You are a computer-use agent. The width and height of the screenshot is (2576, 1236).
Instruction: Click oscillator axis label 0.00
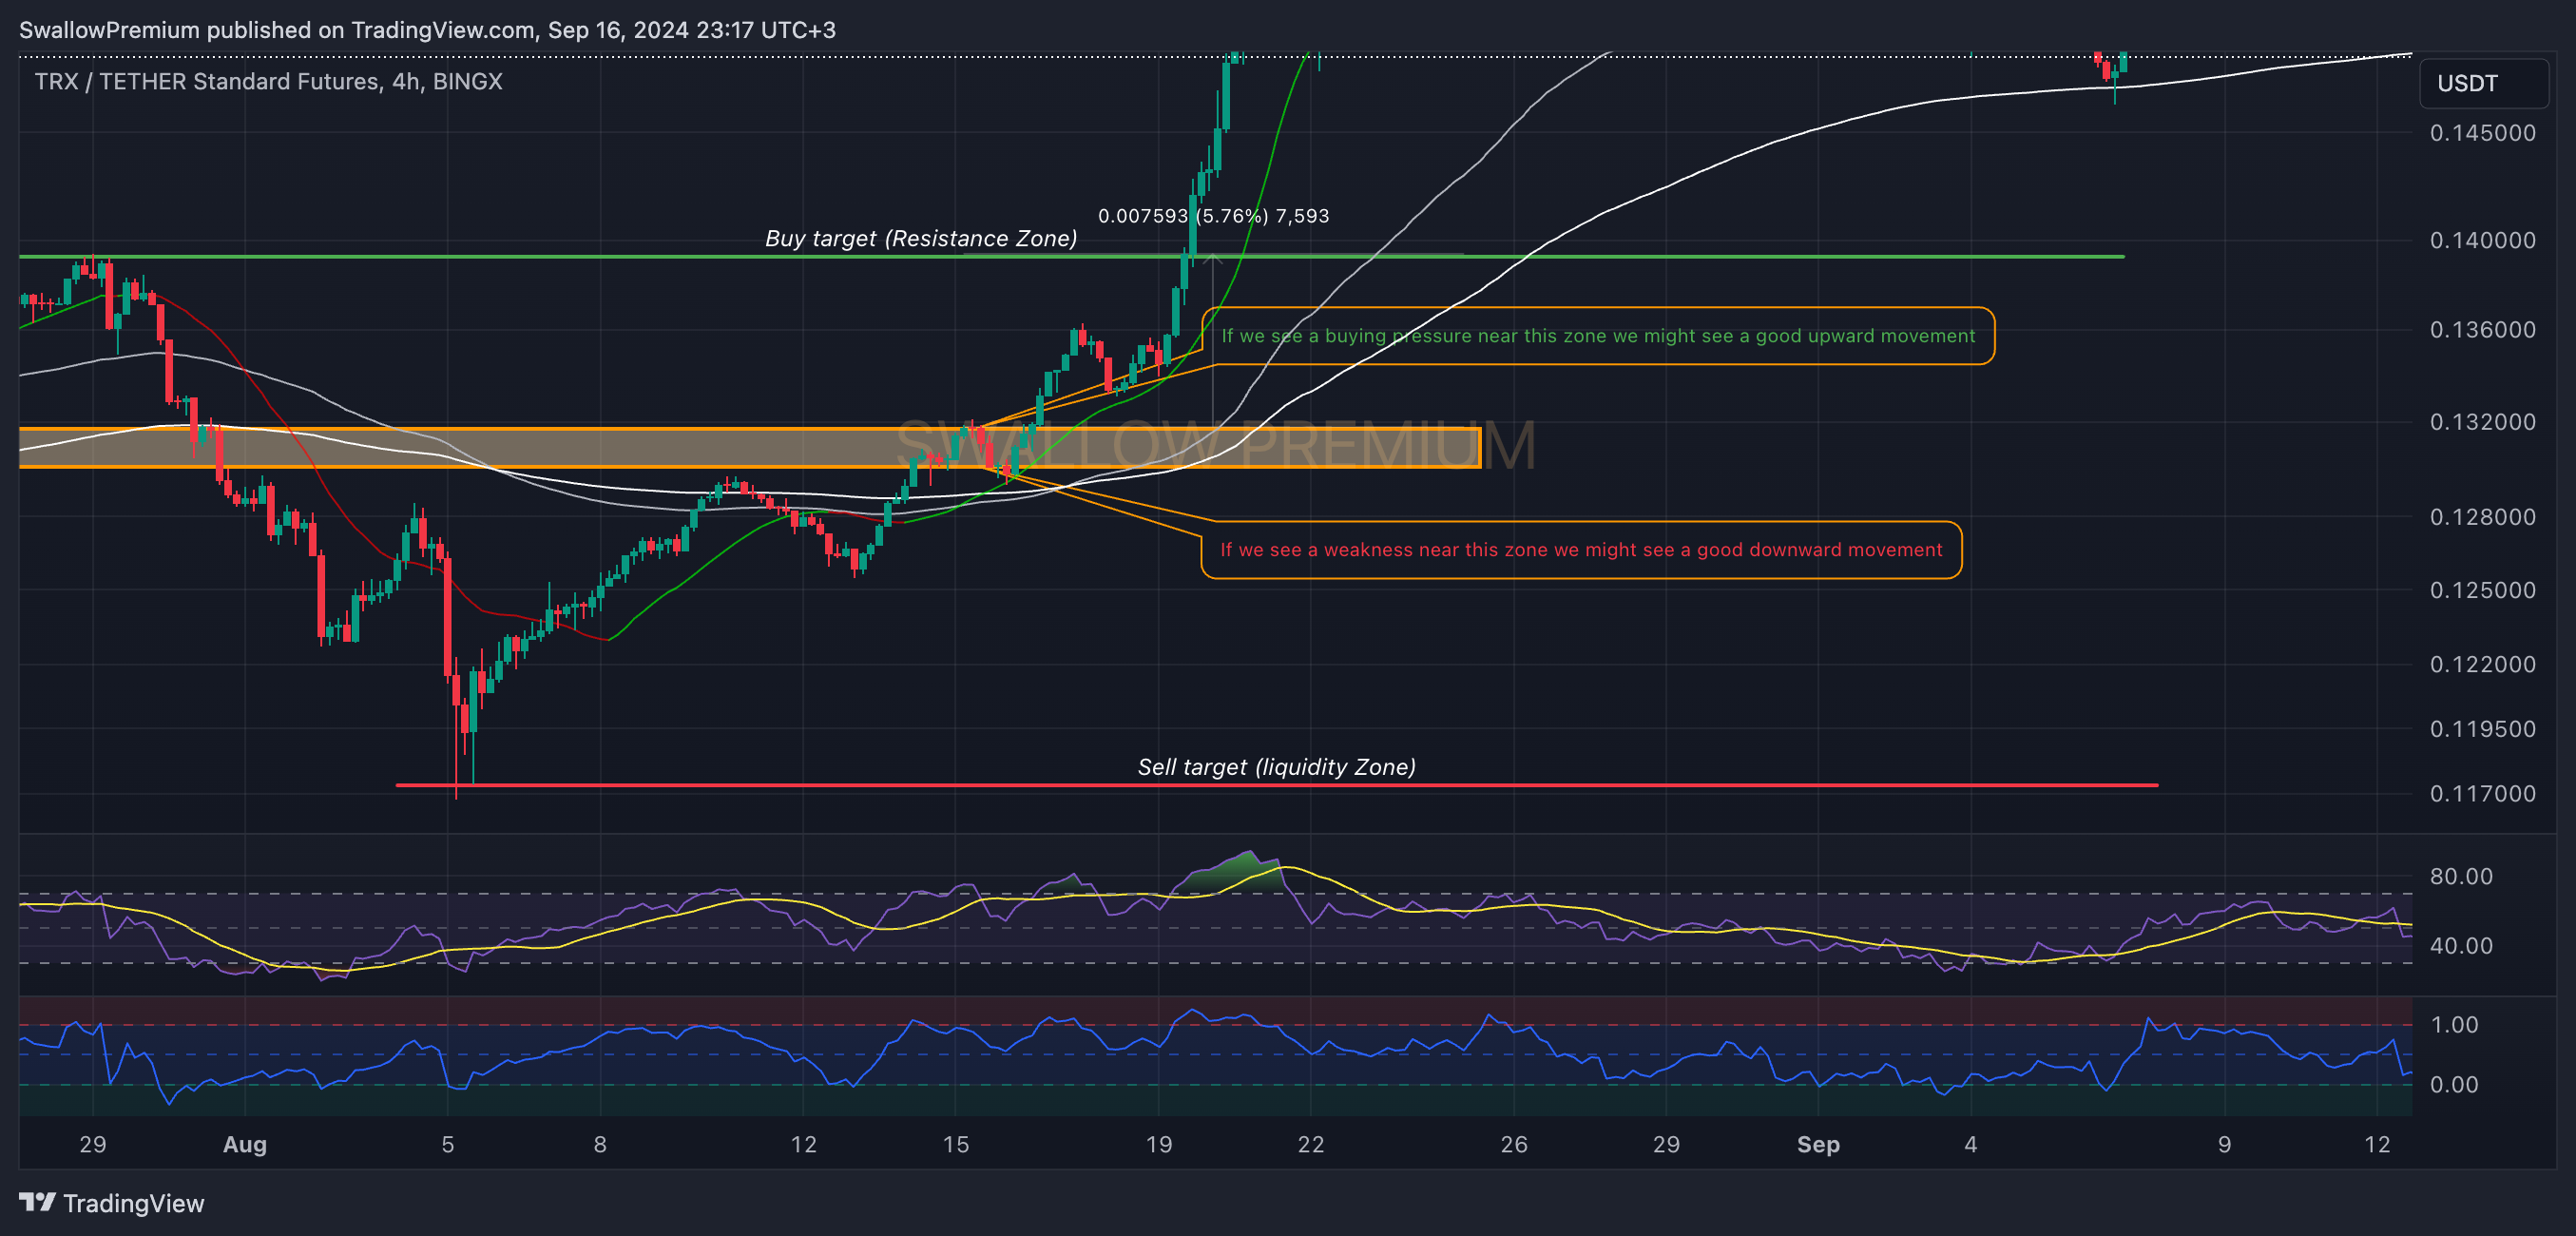[2454, 1085]
